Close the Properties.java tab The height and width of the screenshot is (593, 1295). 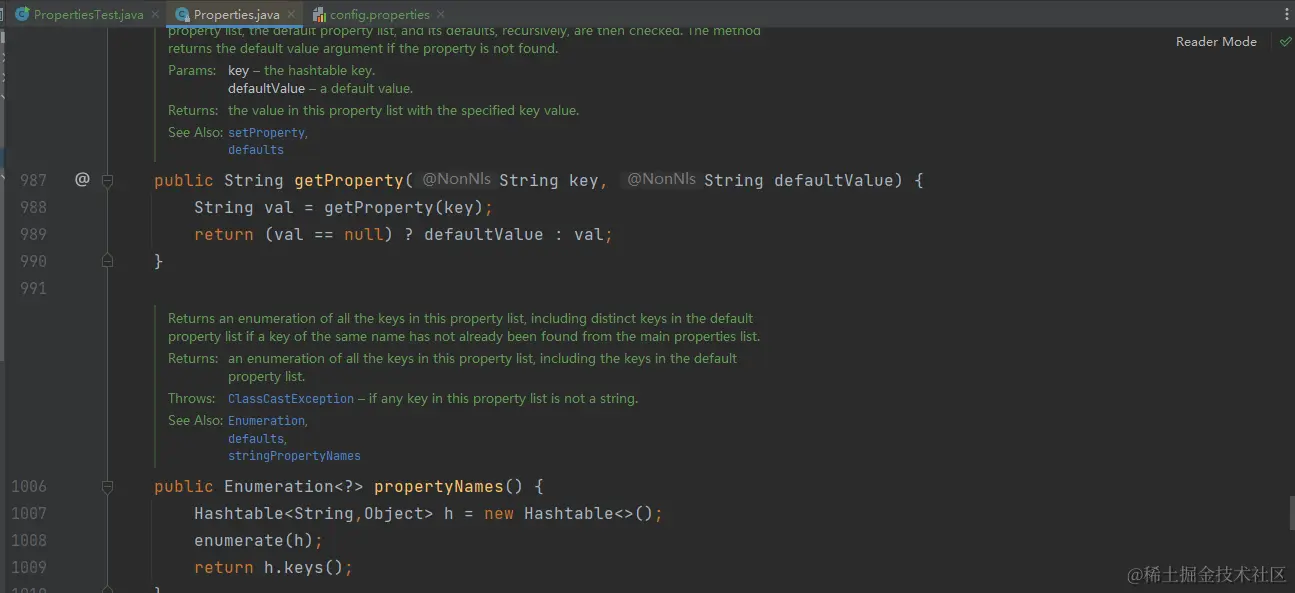coord(291,15)
